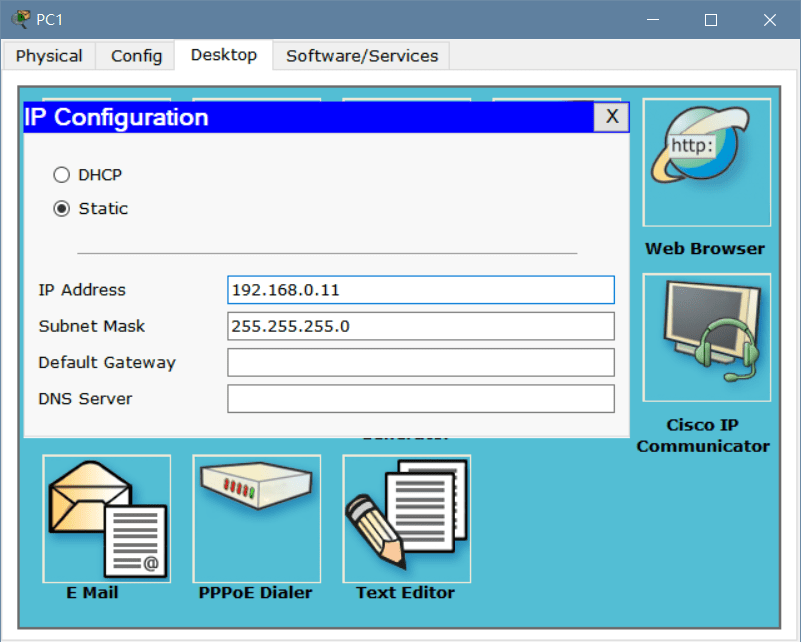This screenshot has height=642, width=801.
Task: Select the Static radio button
Action: 62,209
